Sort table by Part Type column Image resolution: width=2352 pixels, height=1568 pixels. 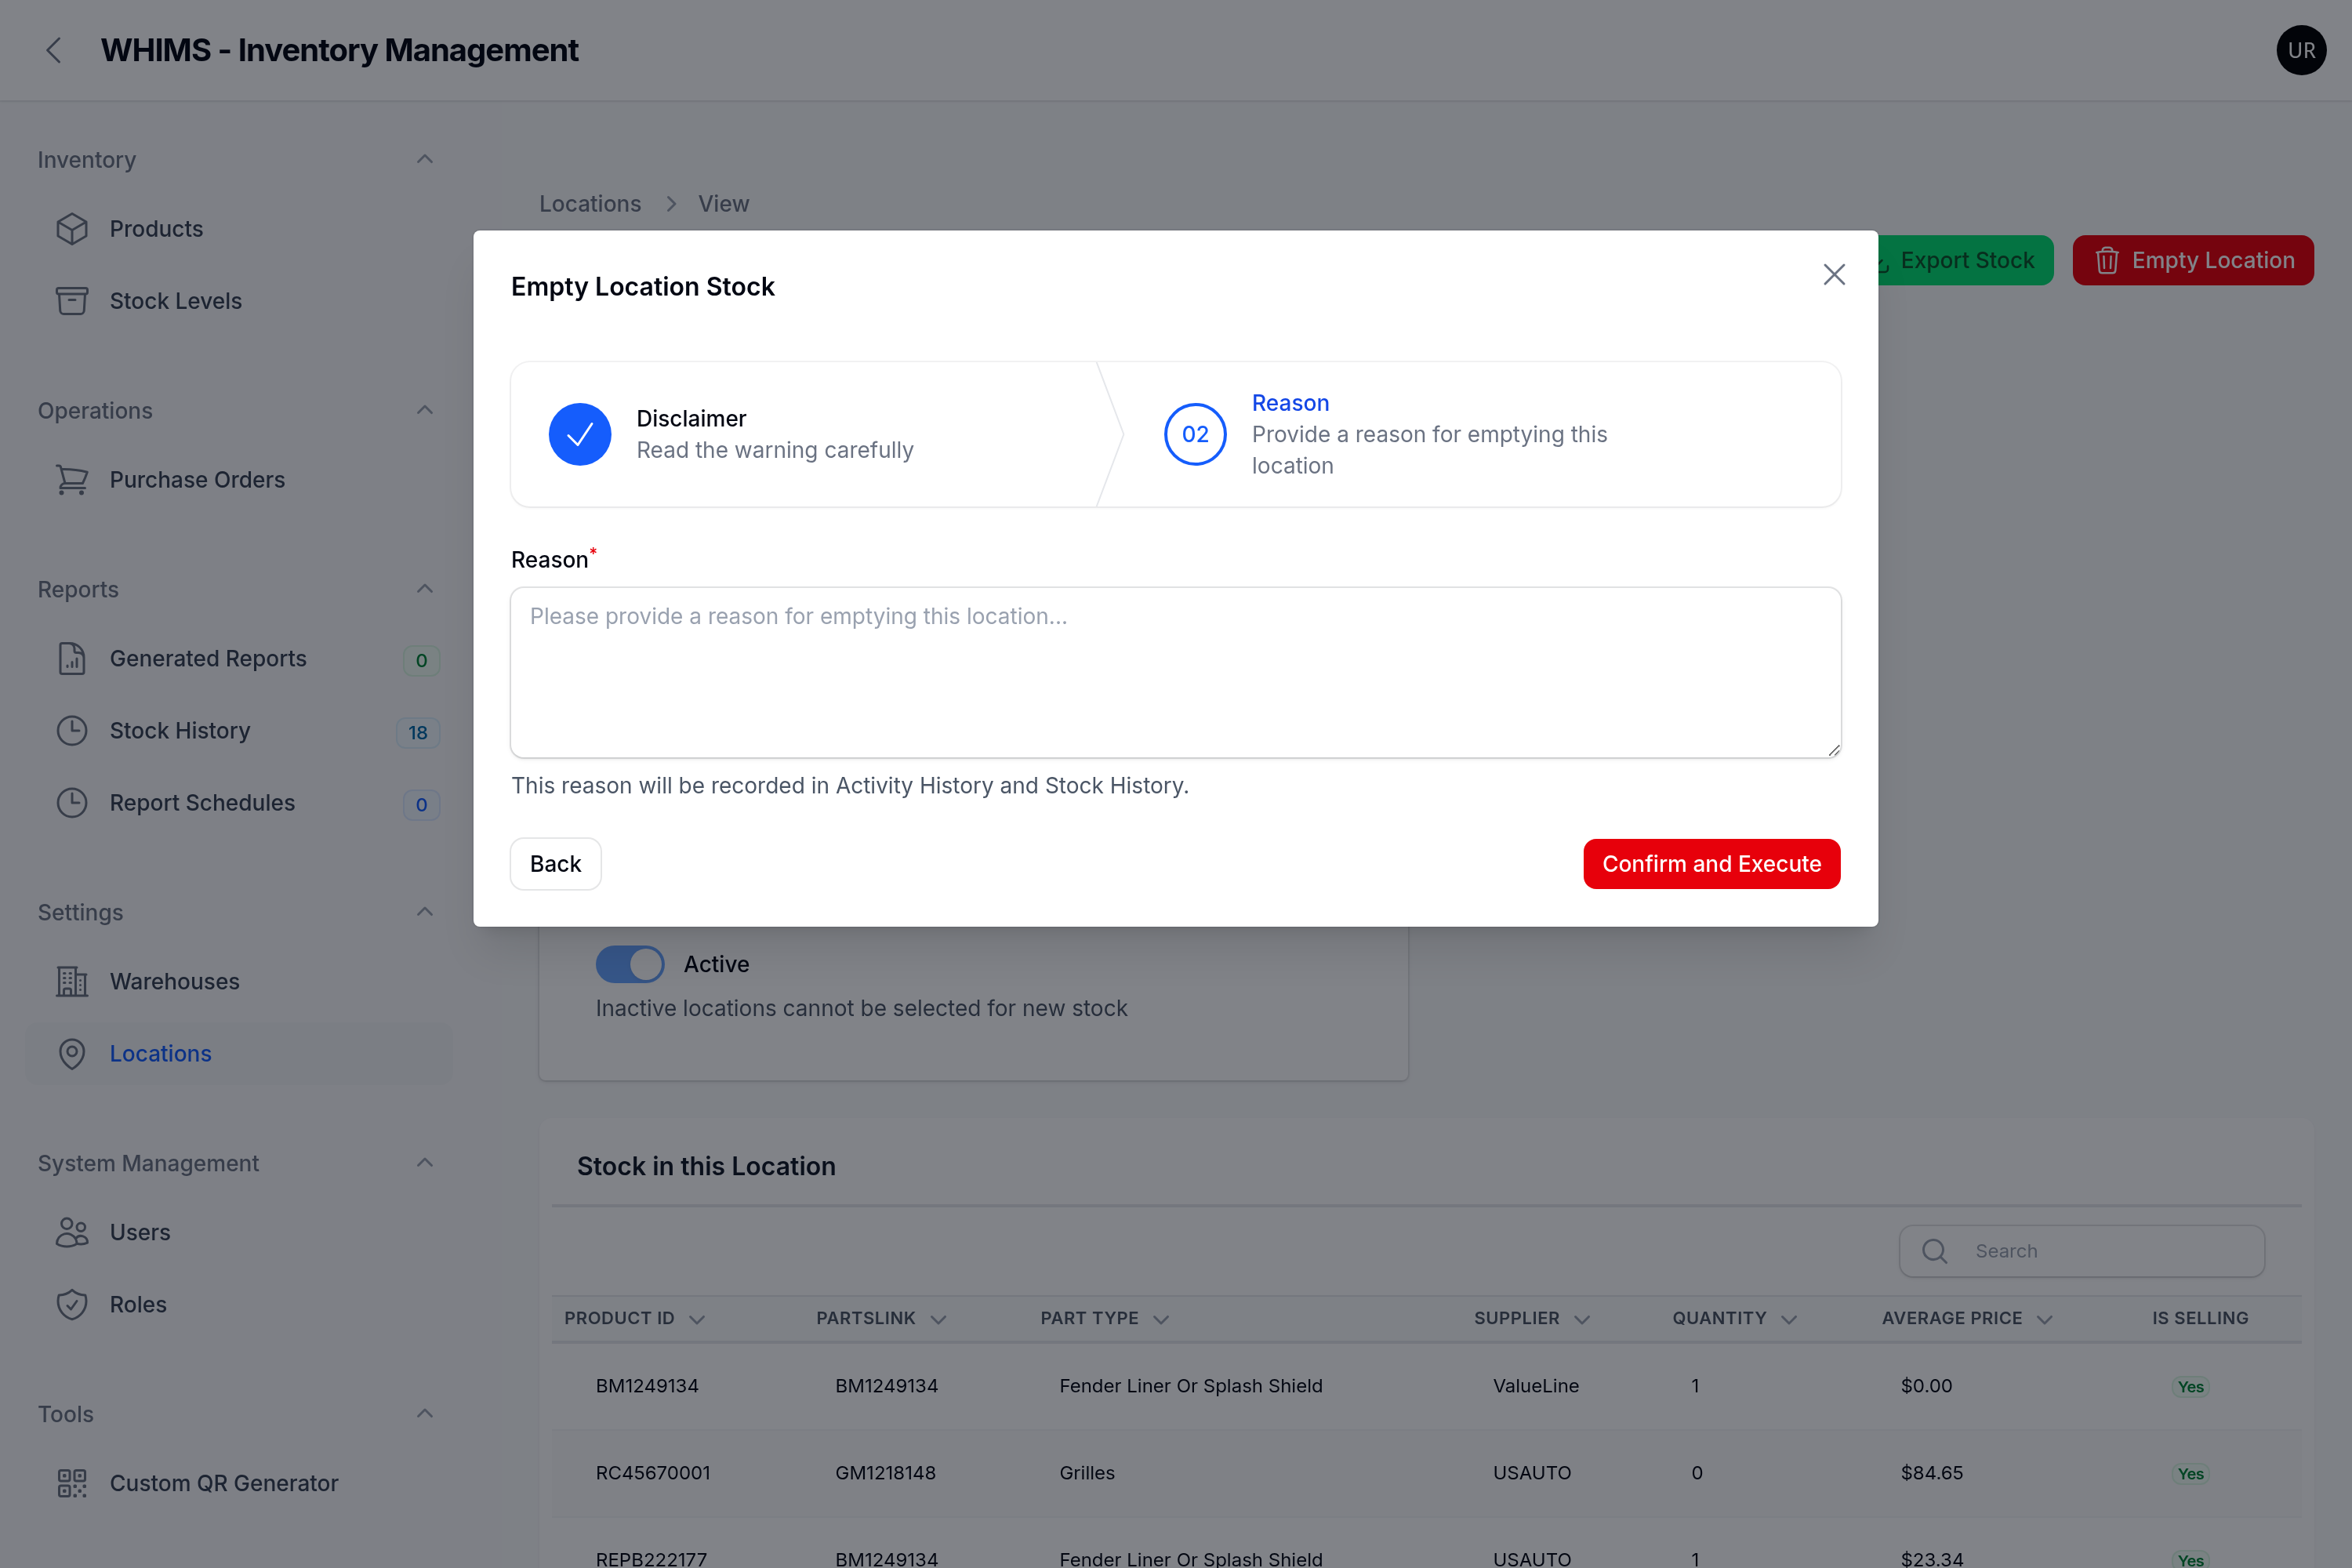[x=1104, y=1318]
